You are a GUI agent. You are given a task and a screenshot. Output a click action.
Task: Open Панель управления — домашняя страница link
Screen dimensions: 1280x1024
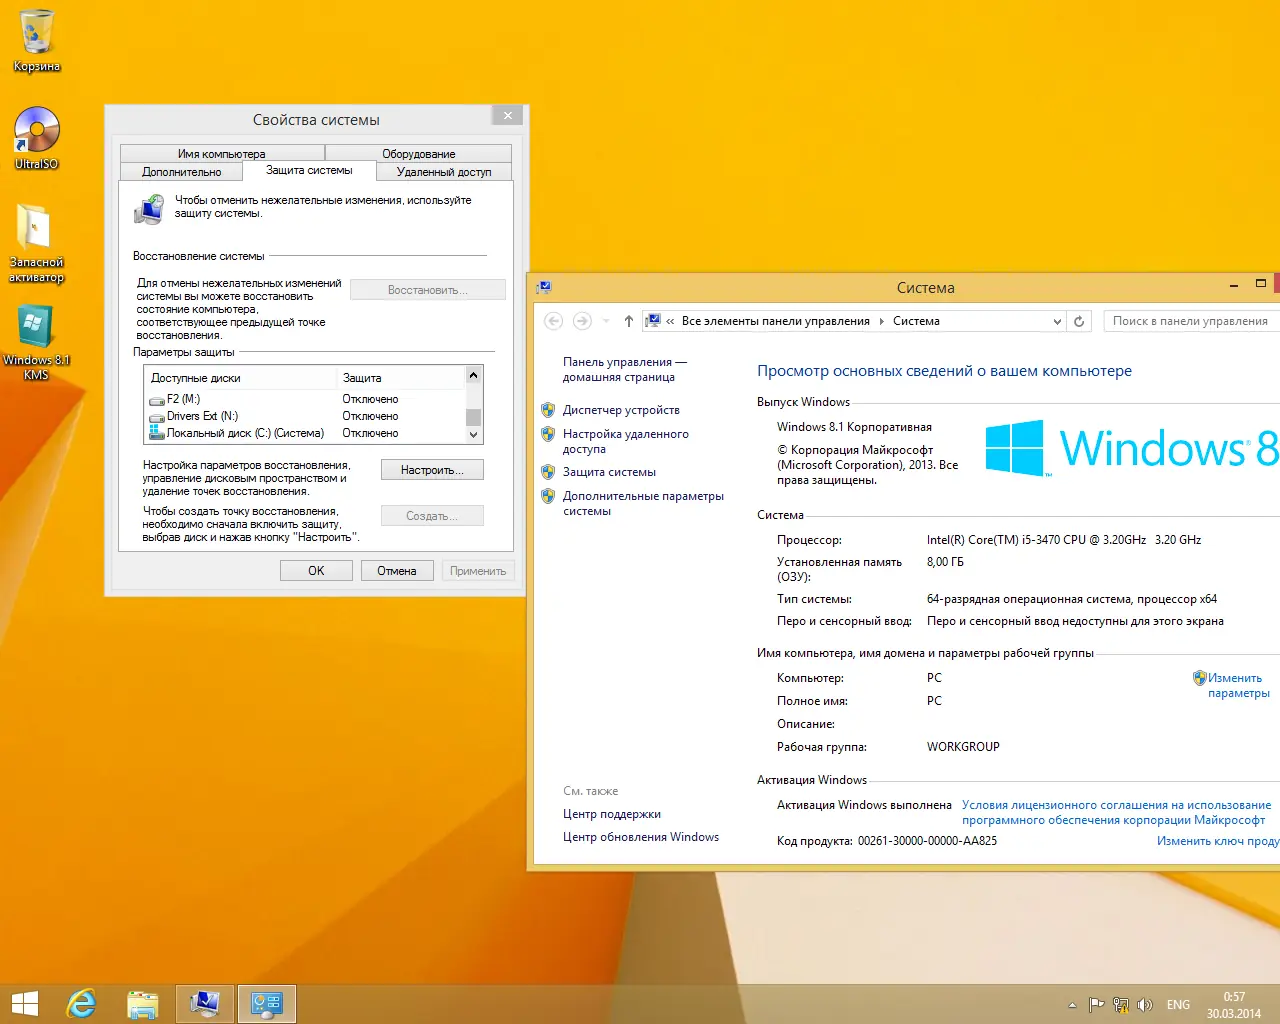(x=625, y=370)
